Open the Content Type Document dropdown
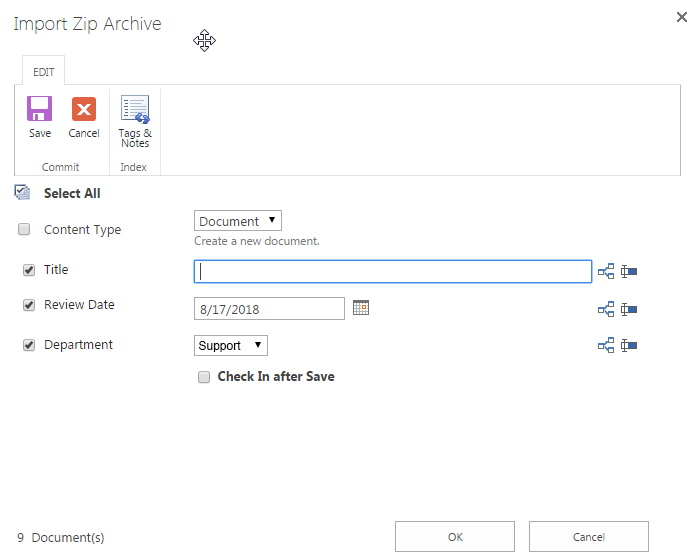This screenshot has height=560, width=691. 238,221
